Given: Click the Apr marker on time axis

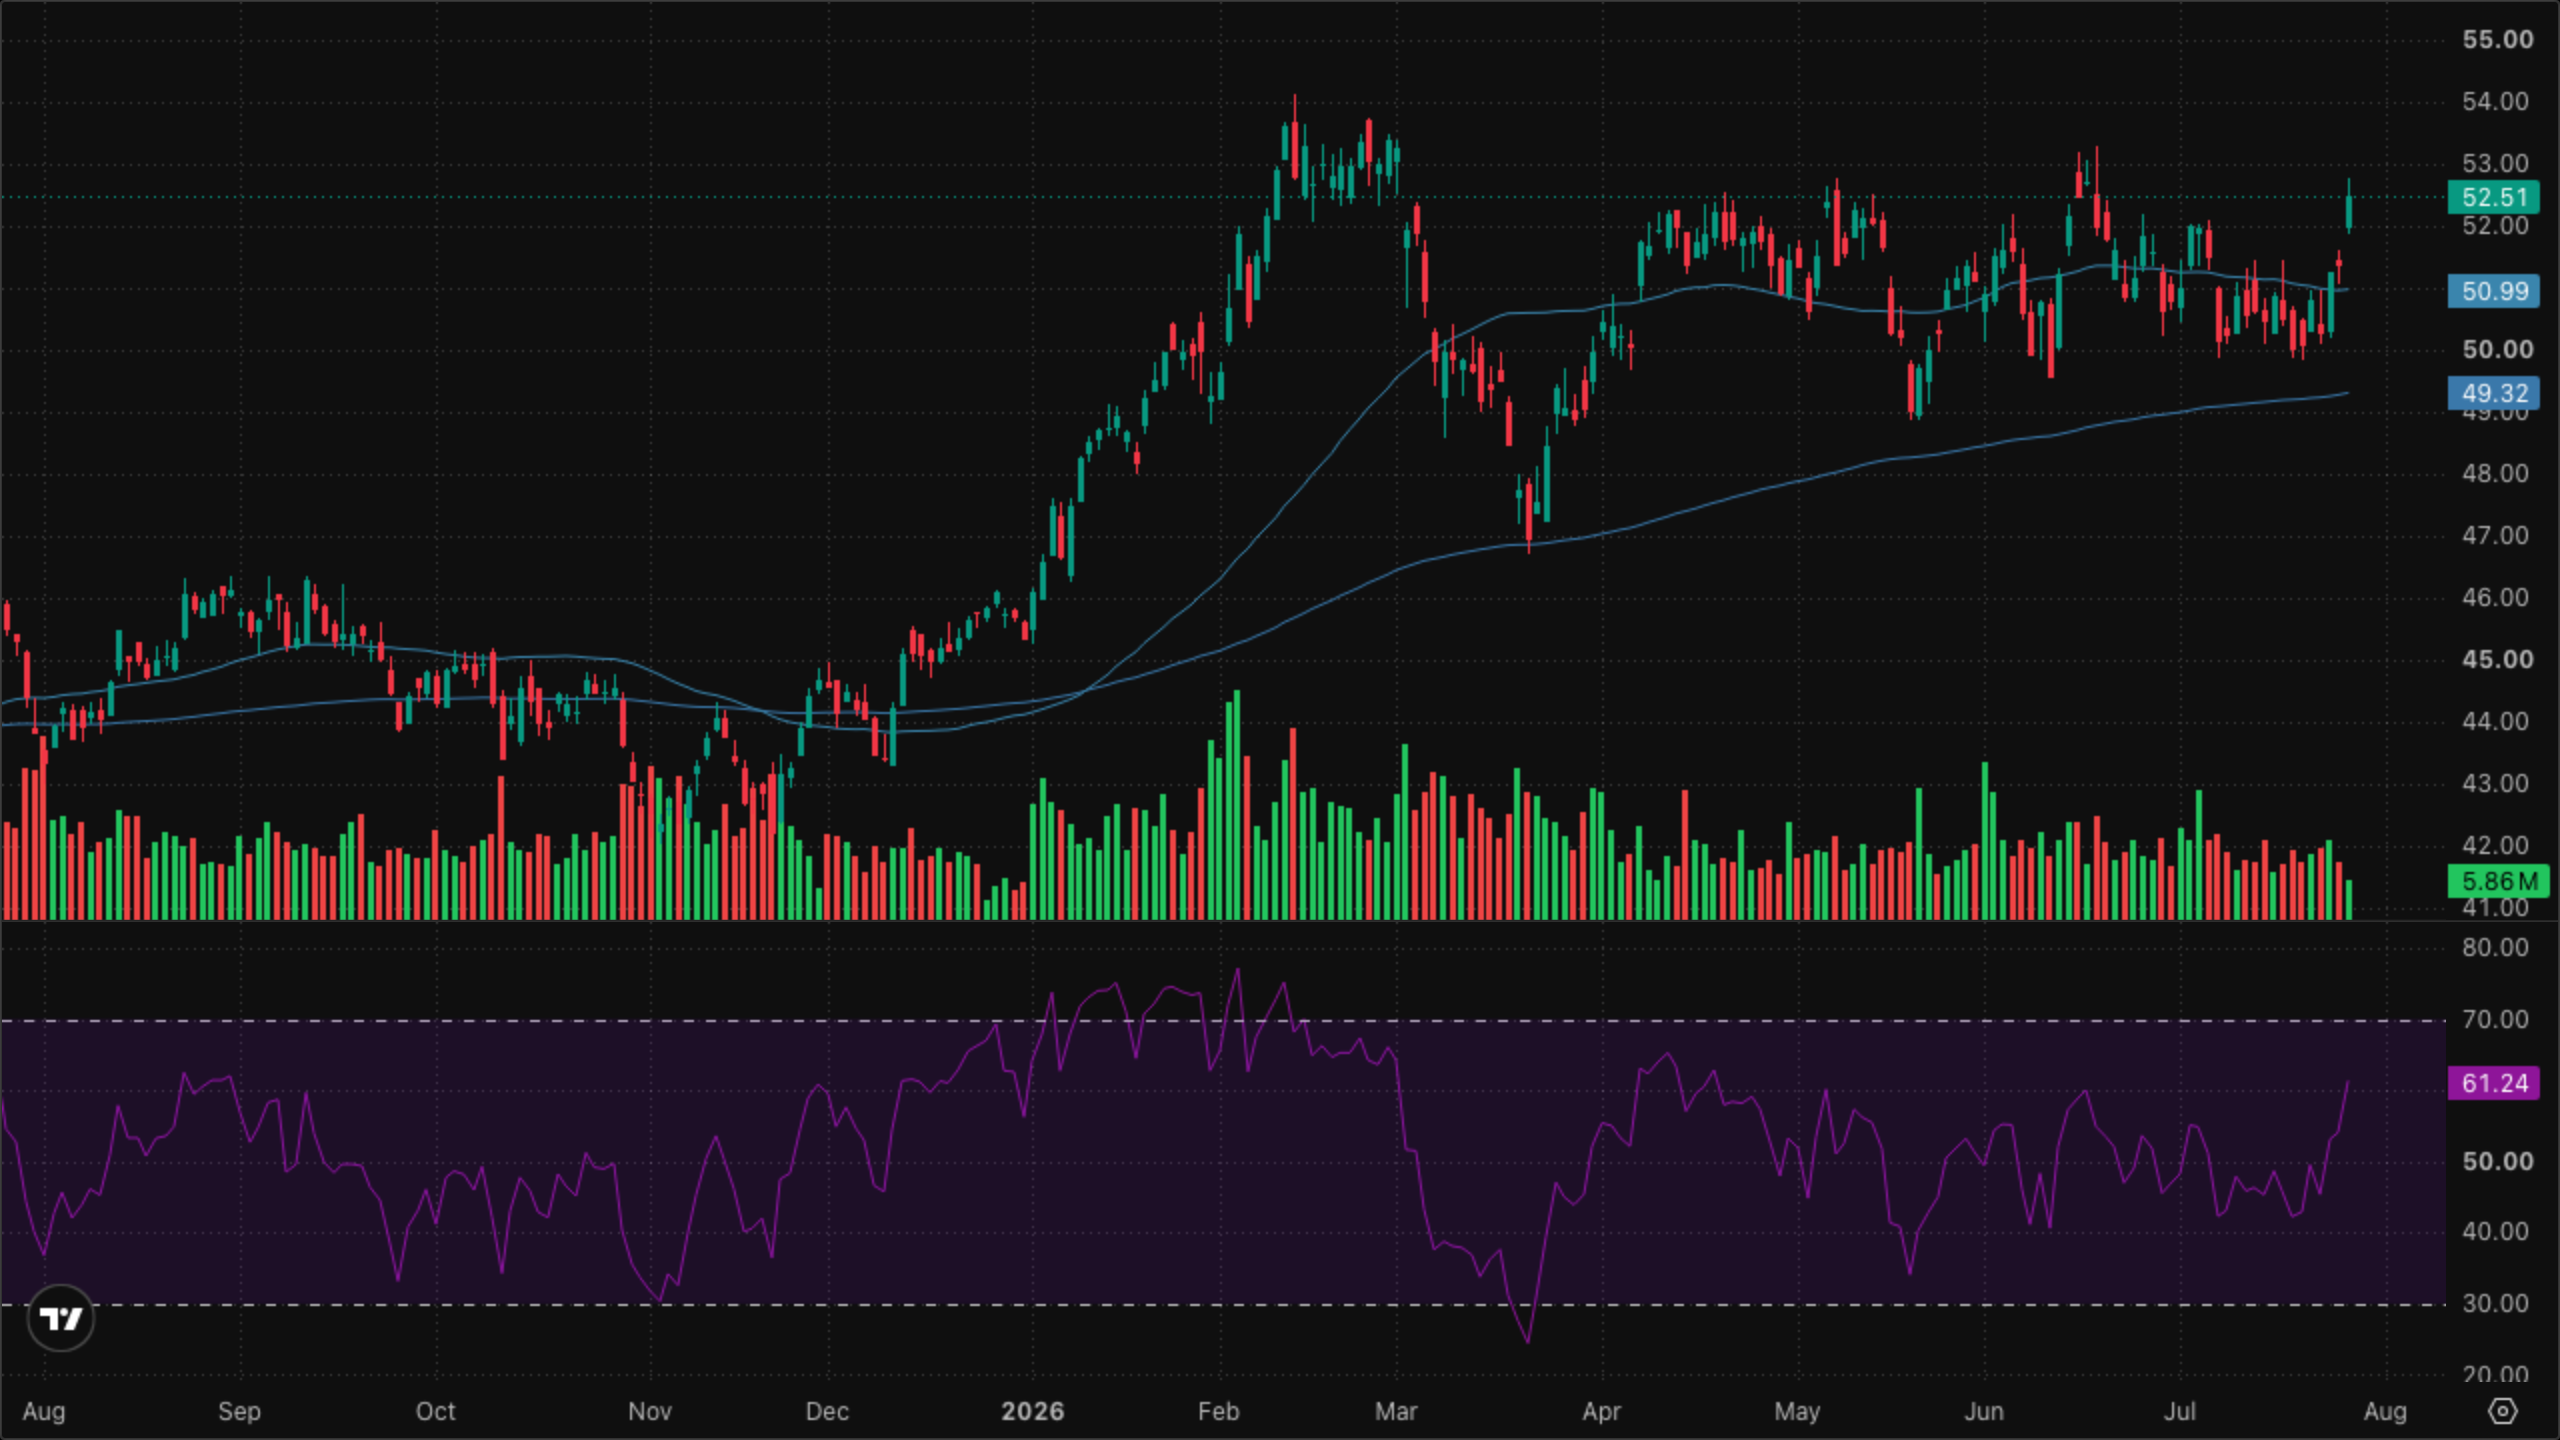Looking at the screenshot, I should click(x=1601, y=1411).
